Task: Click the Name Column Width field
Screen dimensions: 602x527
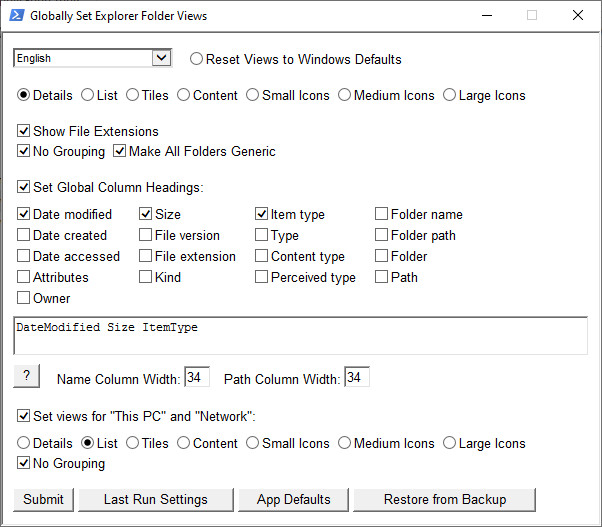Action: coord(197,377)
